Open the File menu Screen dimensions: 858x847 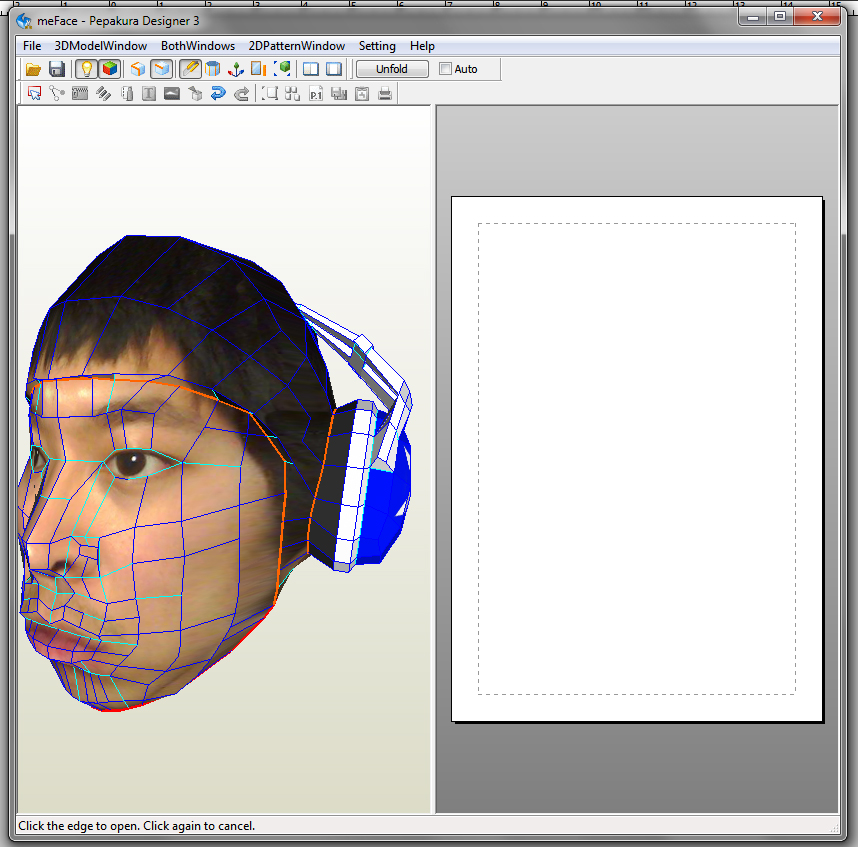32,46
